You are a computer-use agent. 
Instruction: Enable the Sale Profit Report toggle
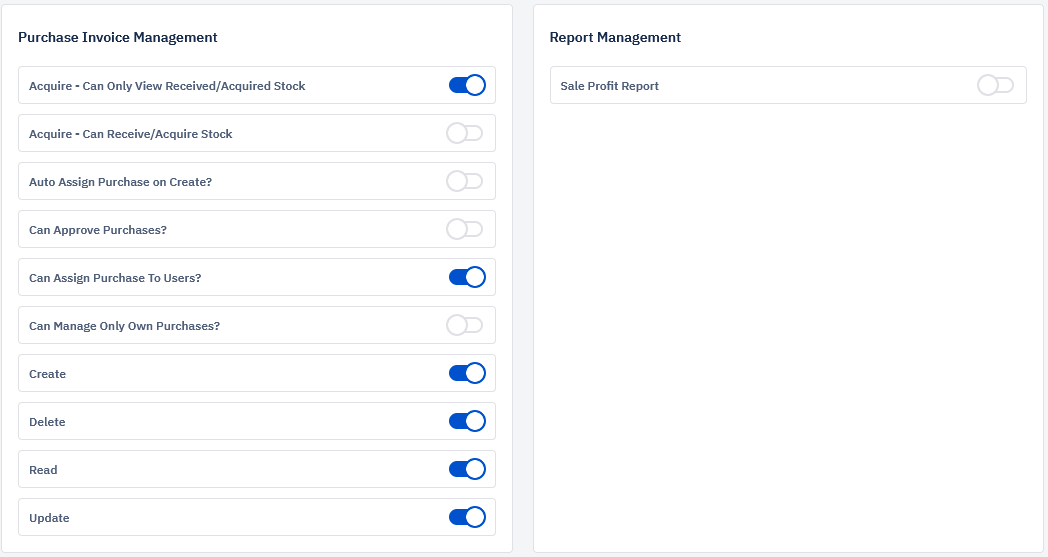coord(995,85)
